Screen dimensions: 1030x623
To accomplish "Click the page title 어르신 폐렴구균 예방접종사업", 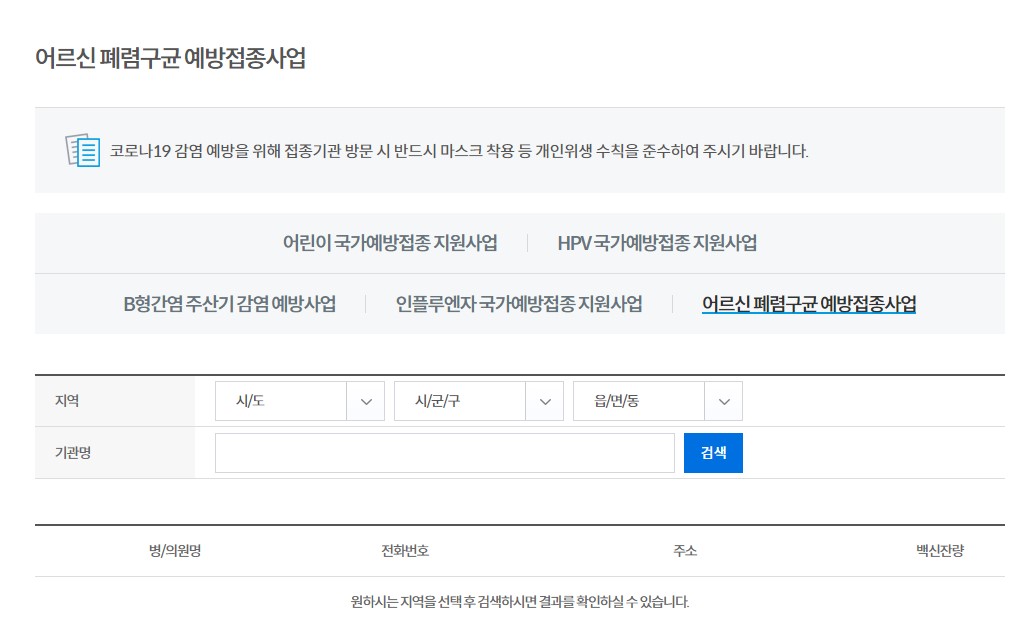I will 170,58.
